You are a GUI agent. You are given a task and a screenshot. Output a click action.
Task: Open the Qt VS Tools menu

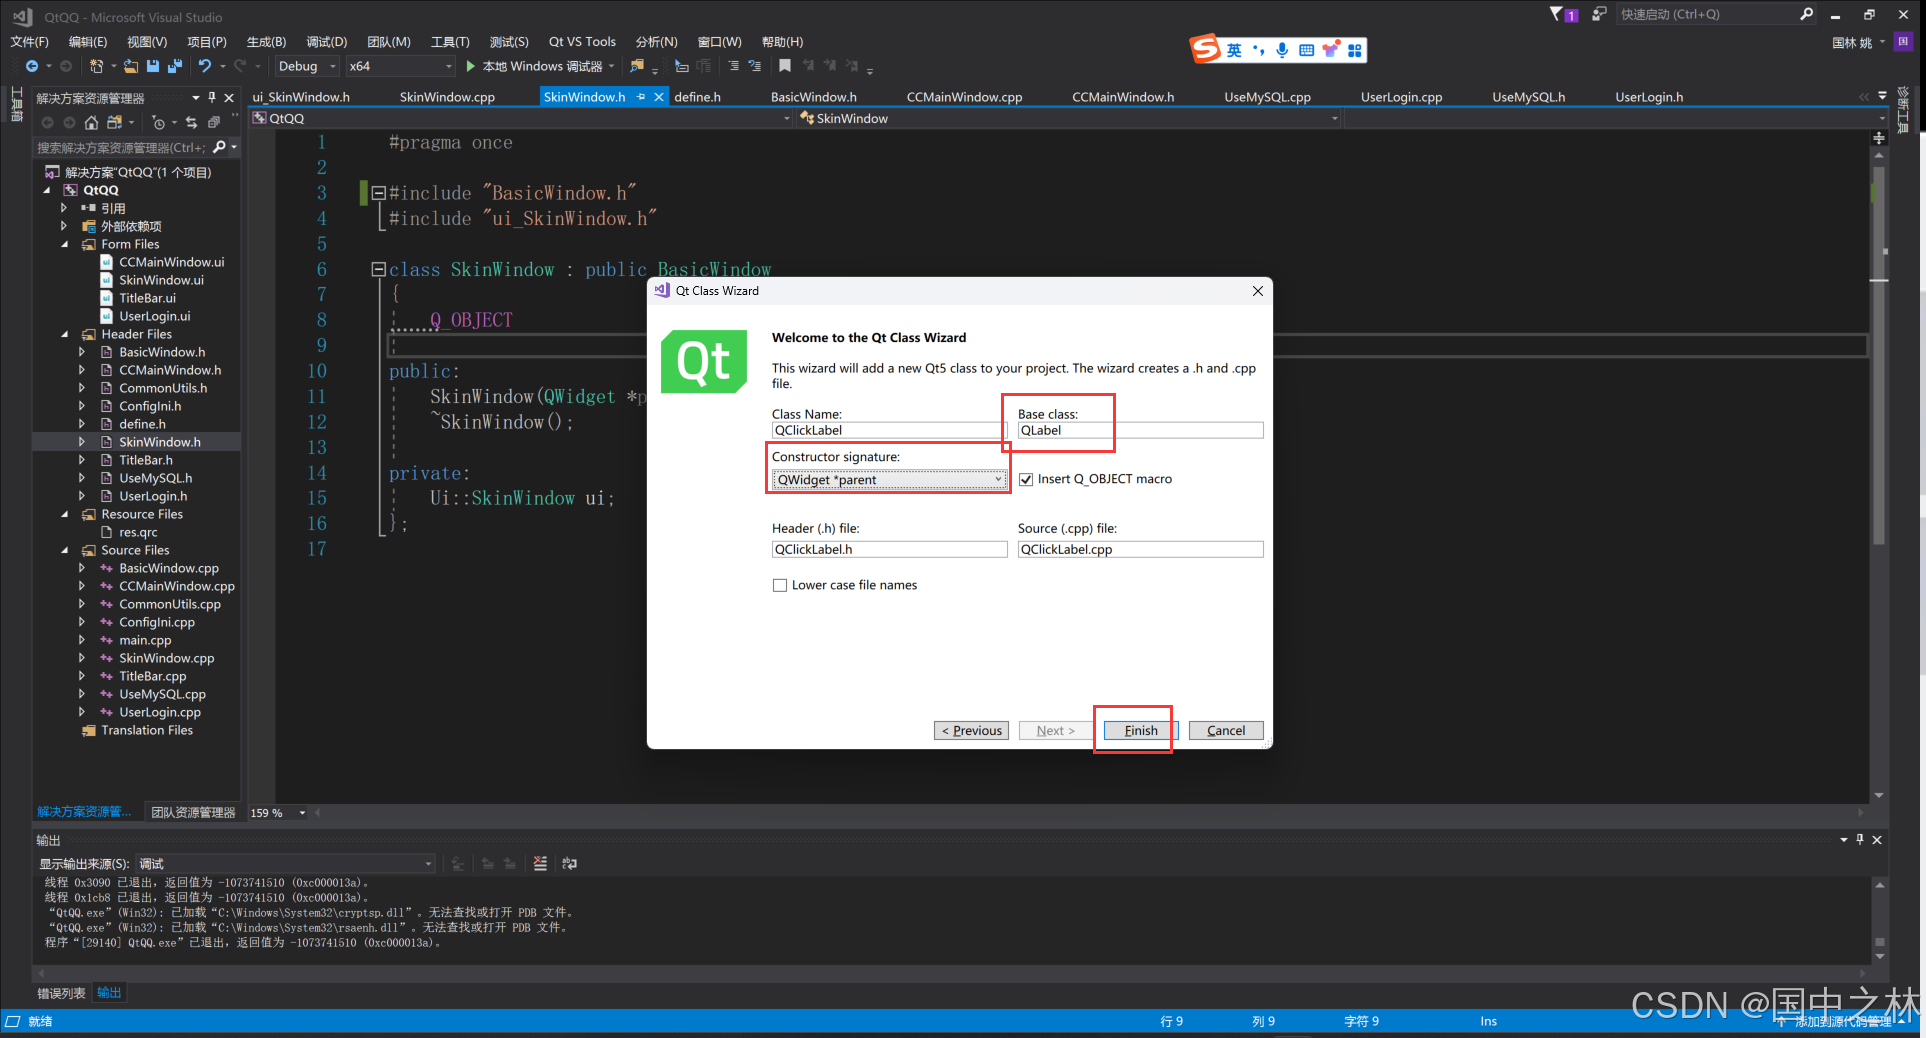[582, 41]
